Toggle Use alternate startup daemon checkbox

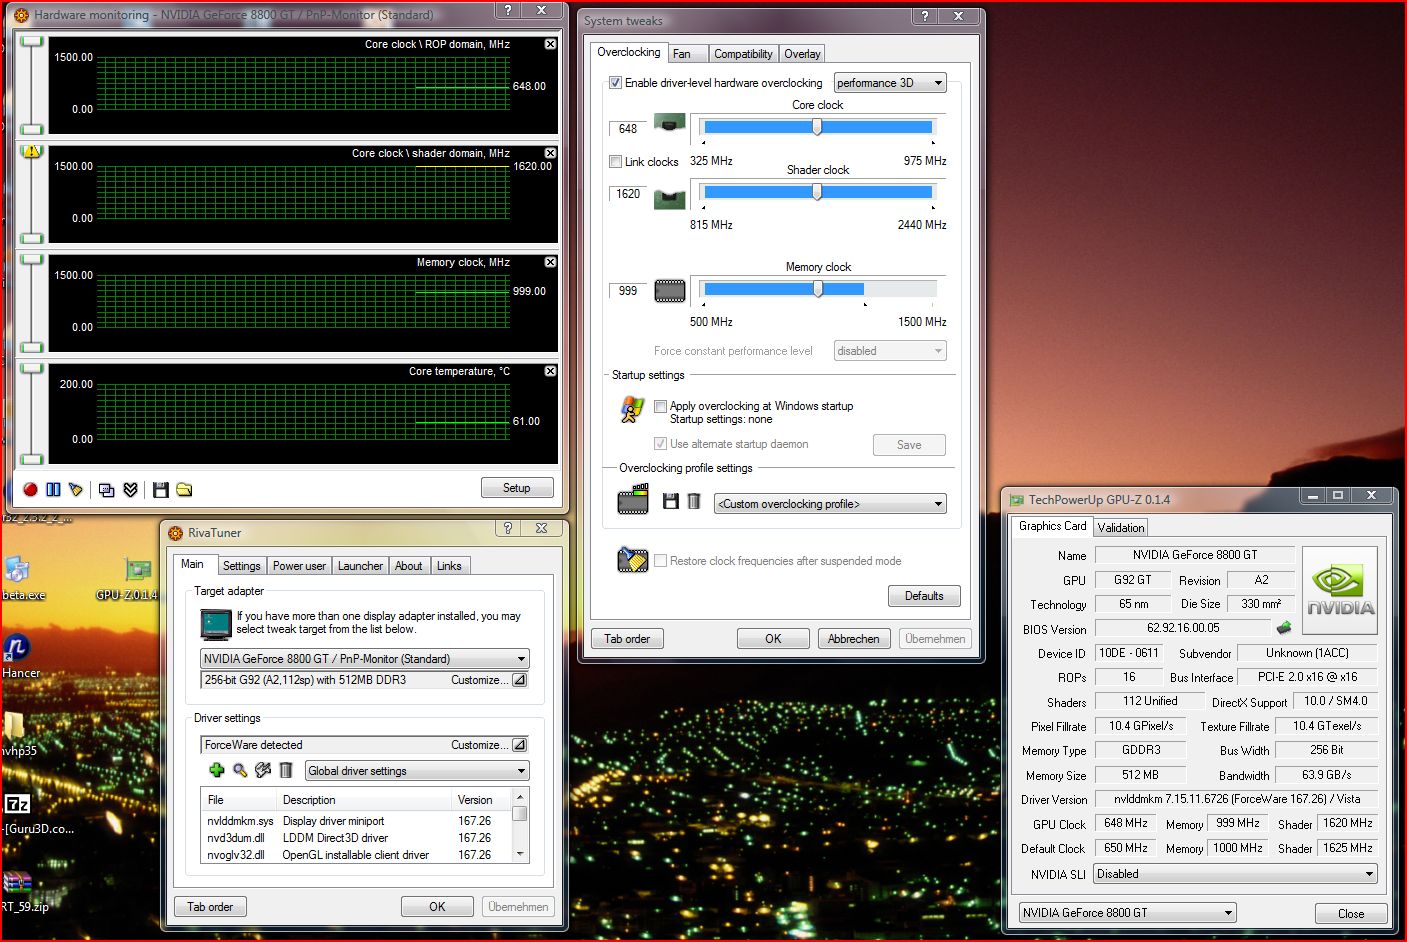pyautogui.click(x=660, y=443)
